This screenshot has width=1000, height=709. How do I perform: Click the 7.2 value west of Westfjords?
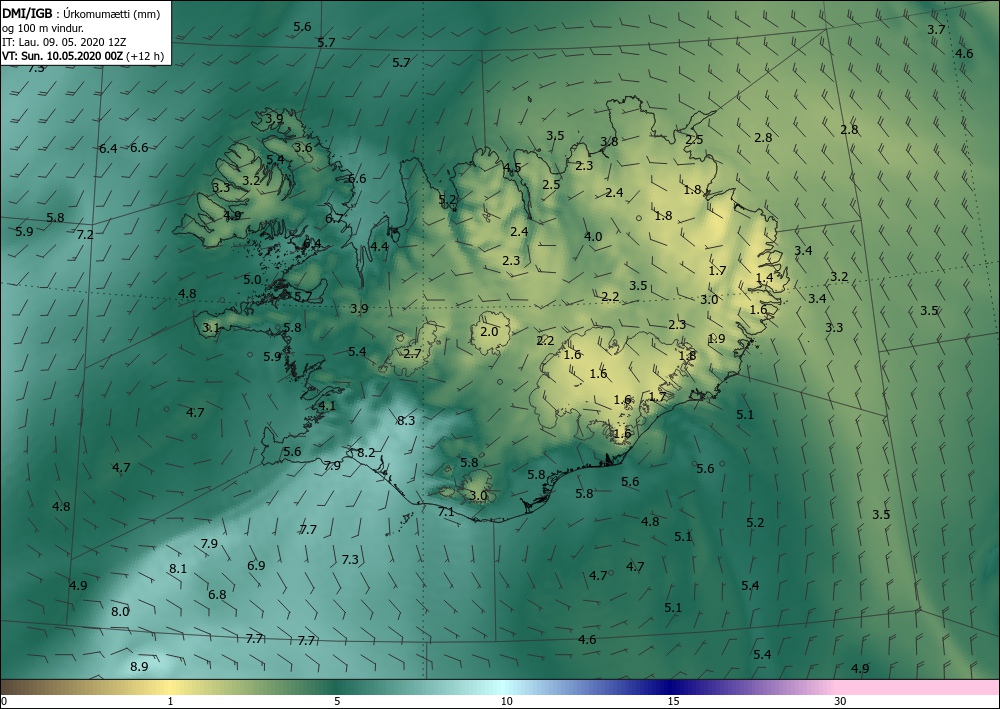click(85, 235)
